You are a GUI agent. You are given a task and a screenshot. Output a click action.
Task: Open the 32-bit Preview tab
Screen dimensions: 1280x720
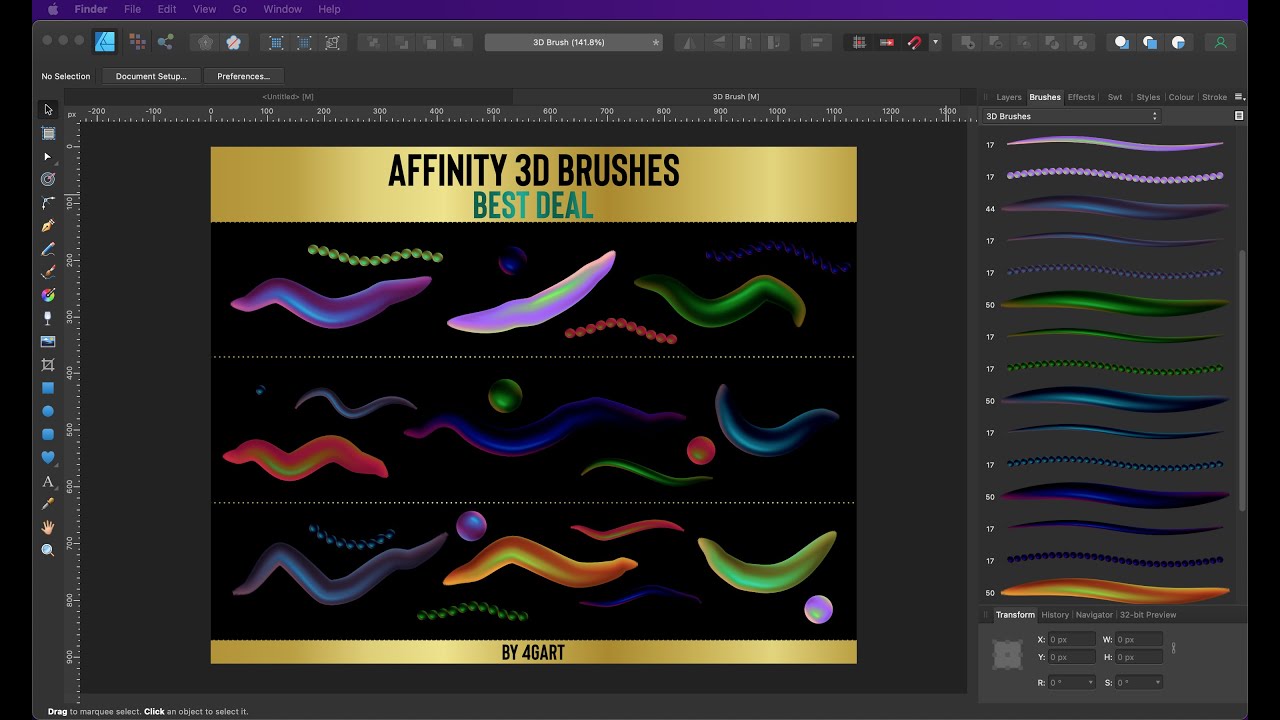(x=1148, y=615)
